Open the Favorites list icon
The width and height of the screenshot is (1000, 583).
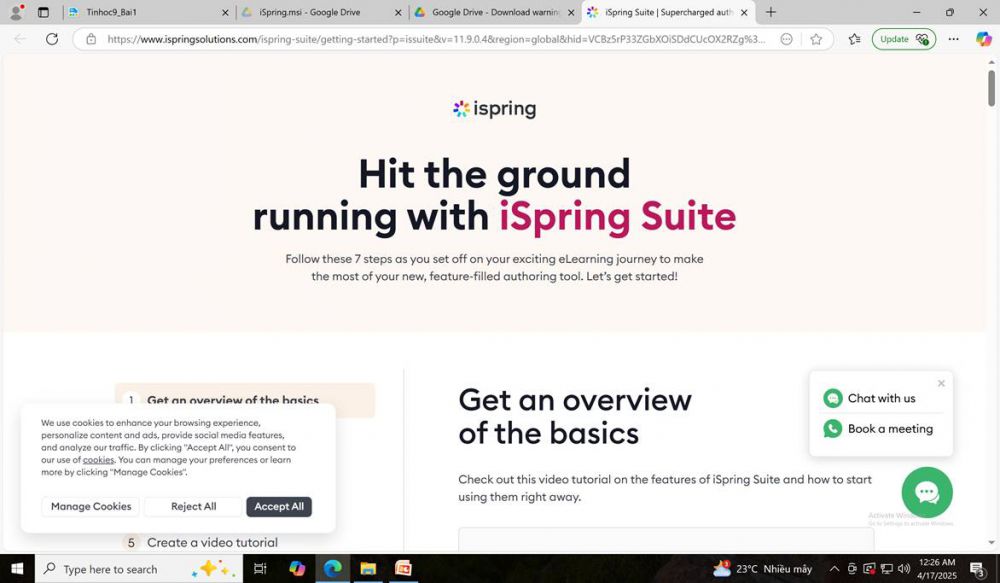pos(855,39)
